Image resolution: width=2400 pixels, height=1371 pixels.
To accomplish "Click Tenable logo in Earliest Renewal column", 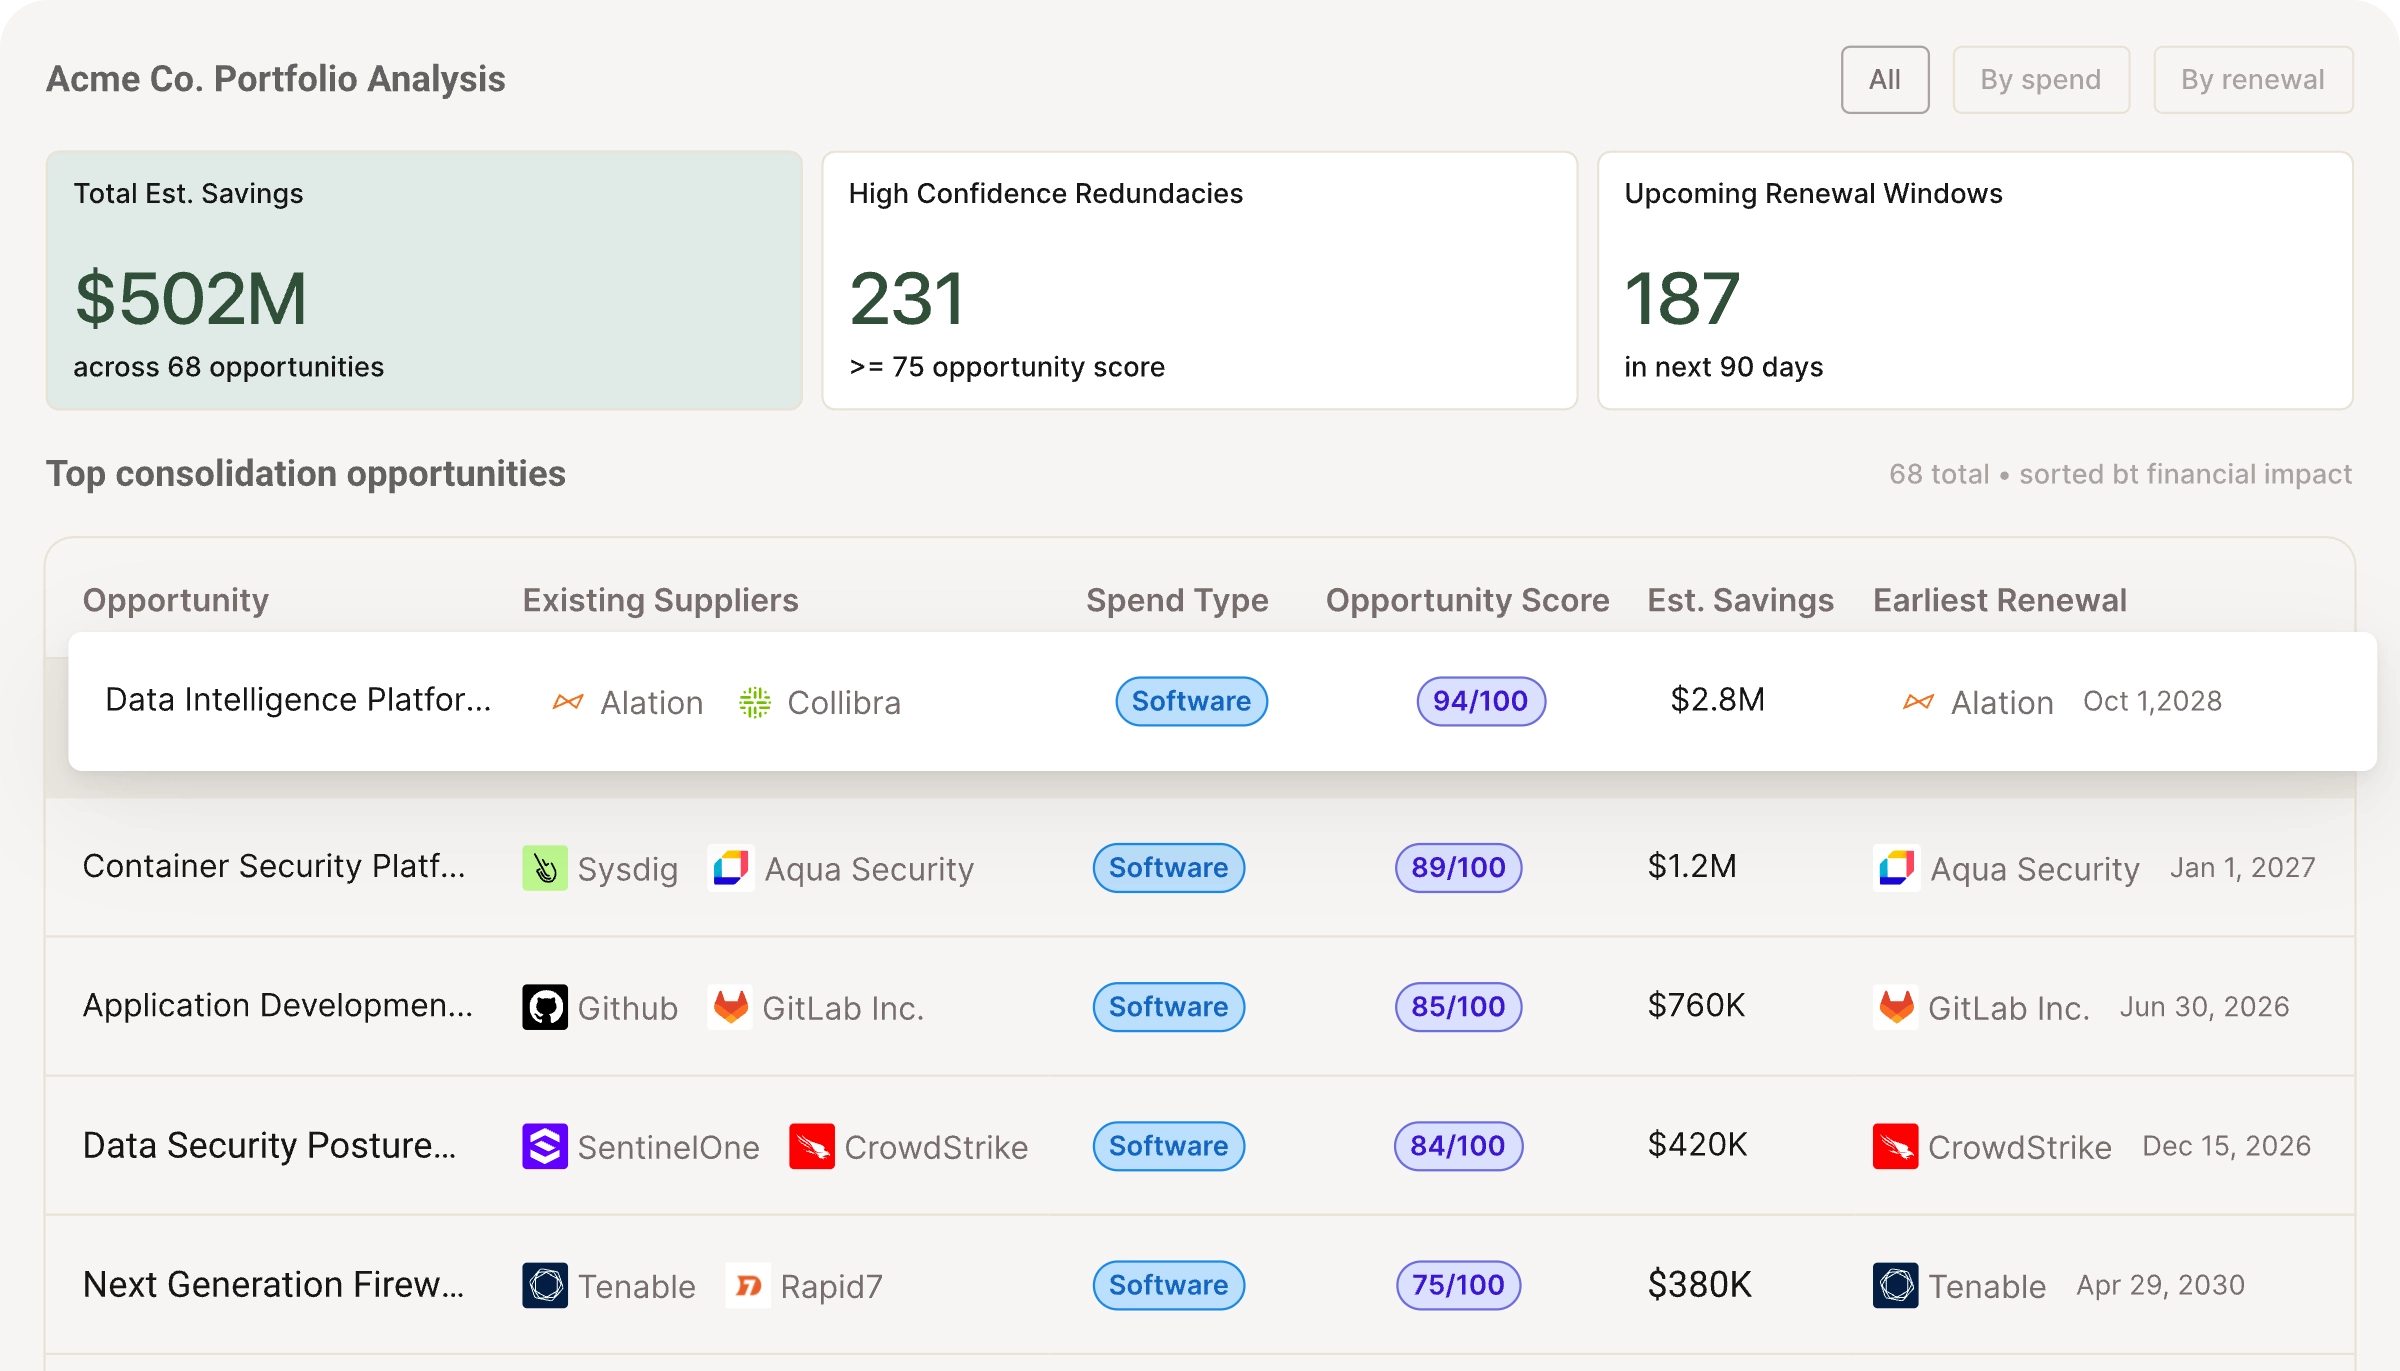I will [1896, 1285].
